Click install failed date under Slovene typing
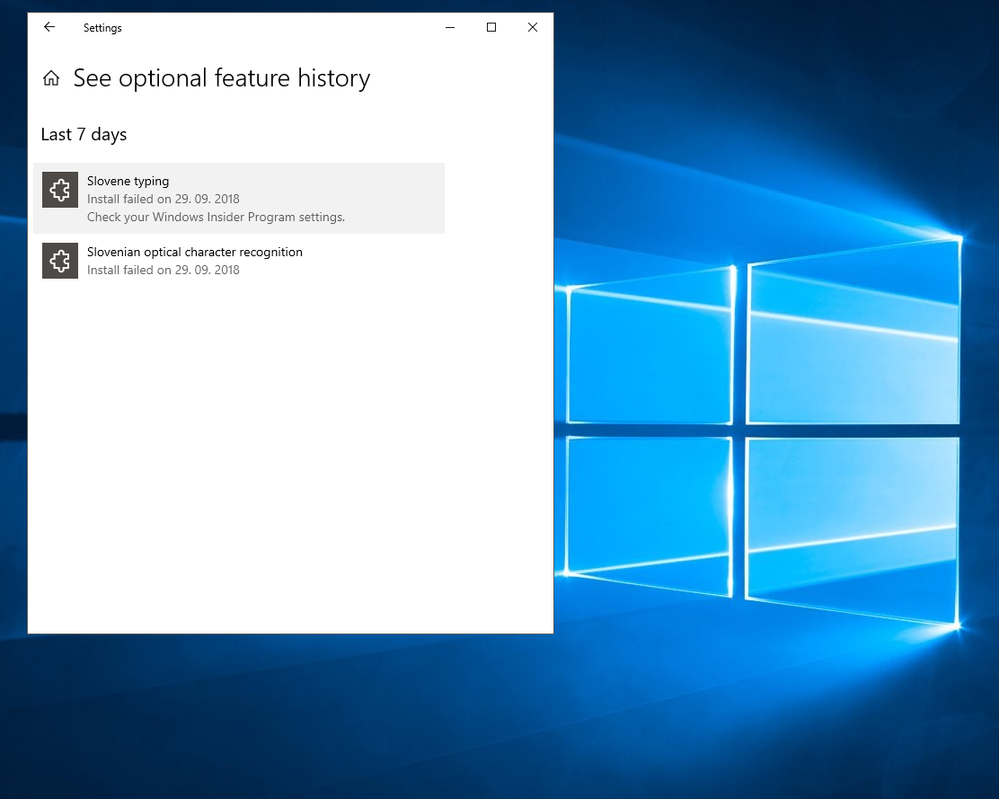The width and height of the screenshot is (999, 799). point(163,199)
